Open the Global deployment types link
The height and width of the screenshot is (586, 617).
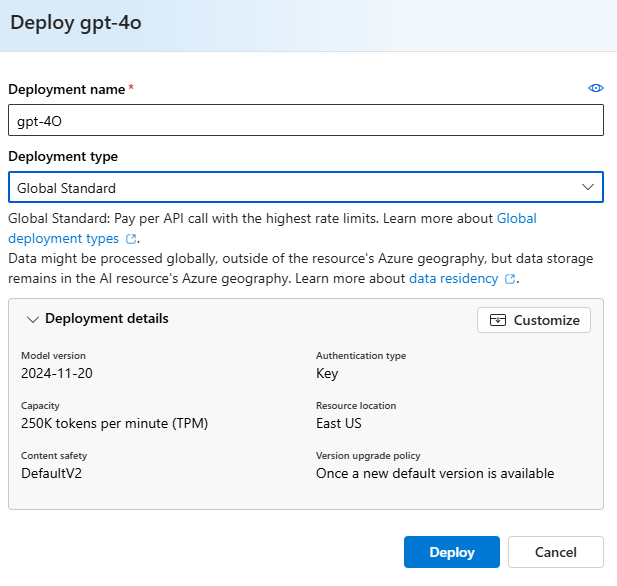pyautogui.click(x=272, y=228)
